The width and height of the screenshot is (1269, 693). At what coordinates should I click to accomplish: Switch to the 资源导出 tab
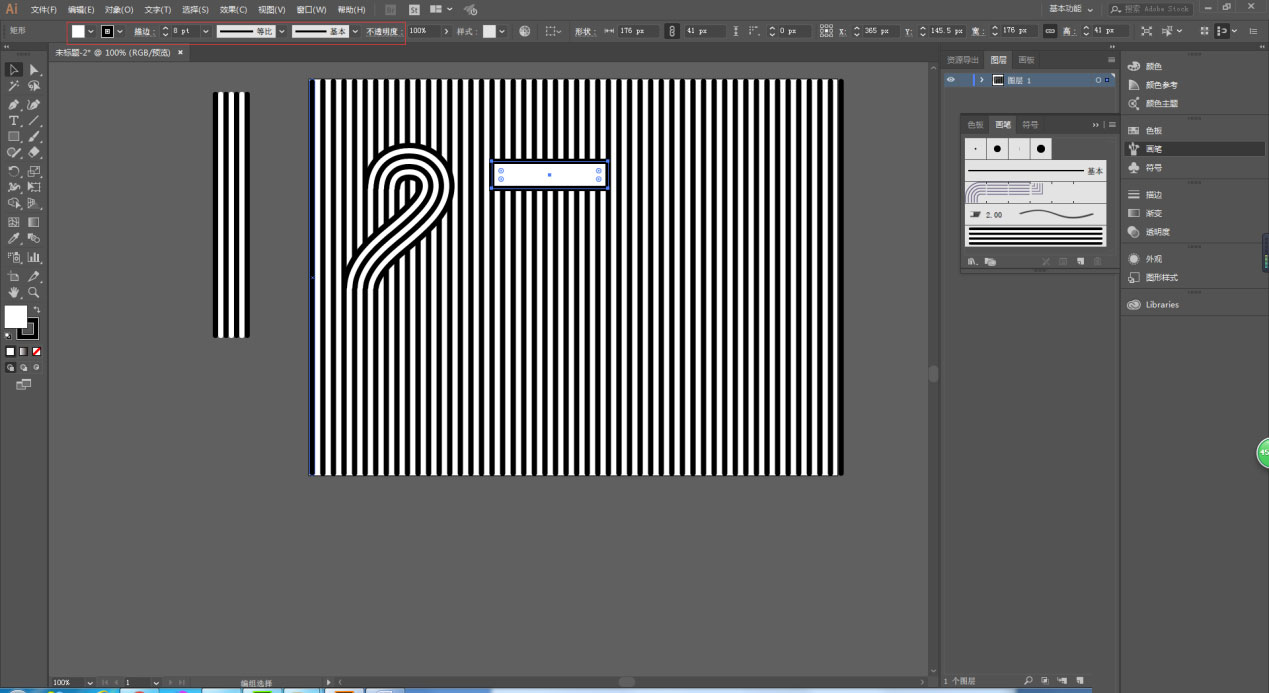click(x=963, y=60)
